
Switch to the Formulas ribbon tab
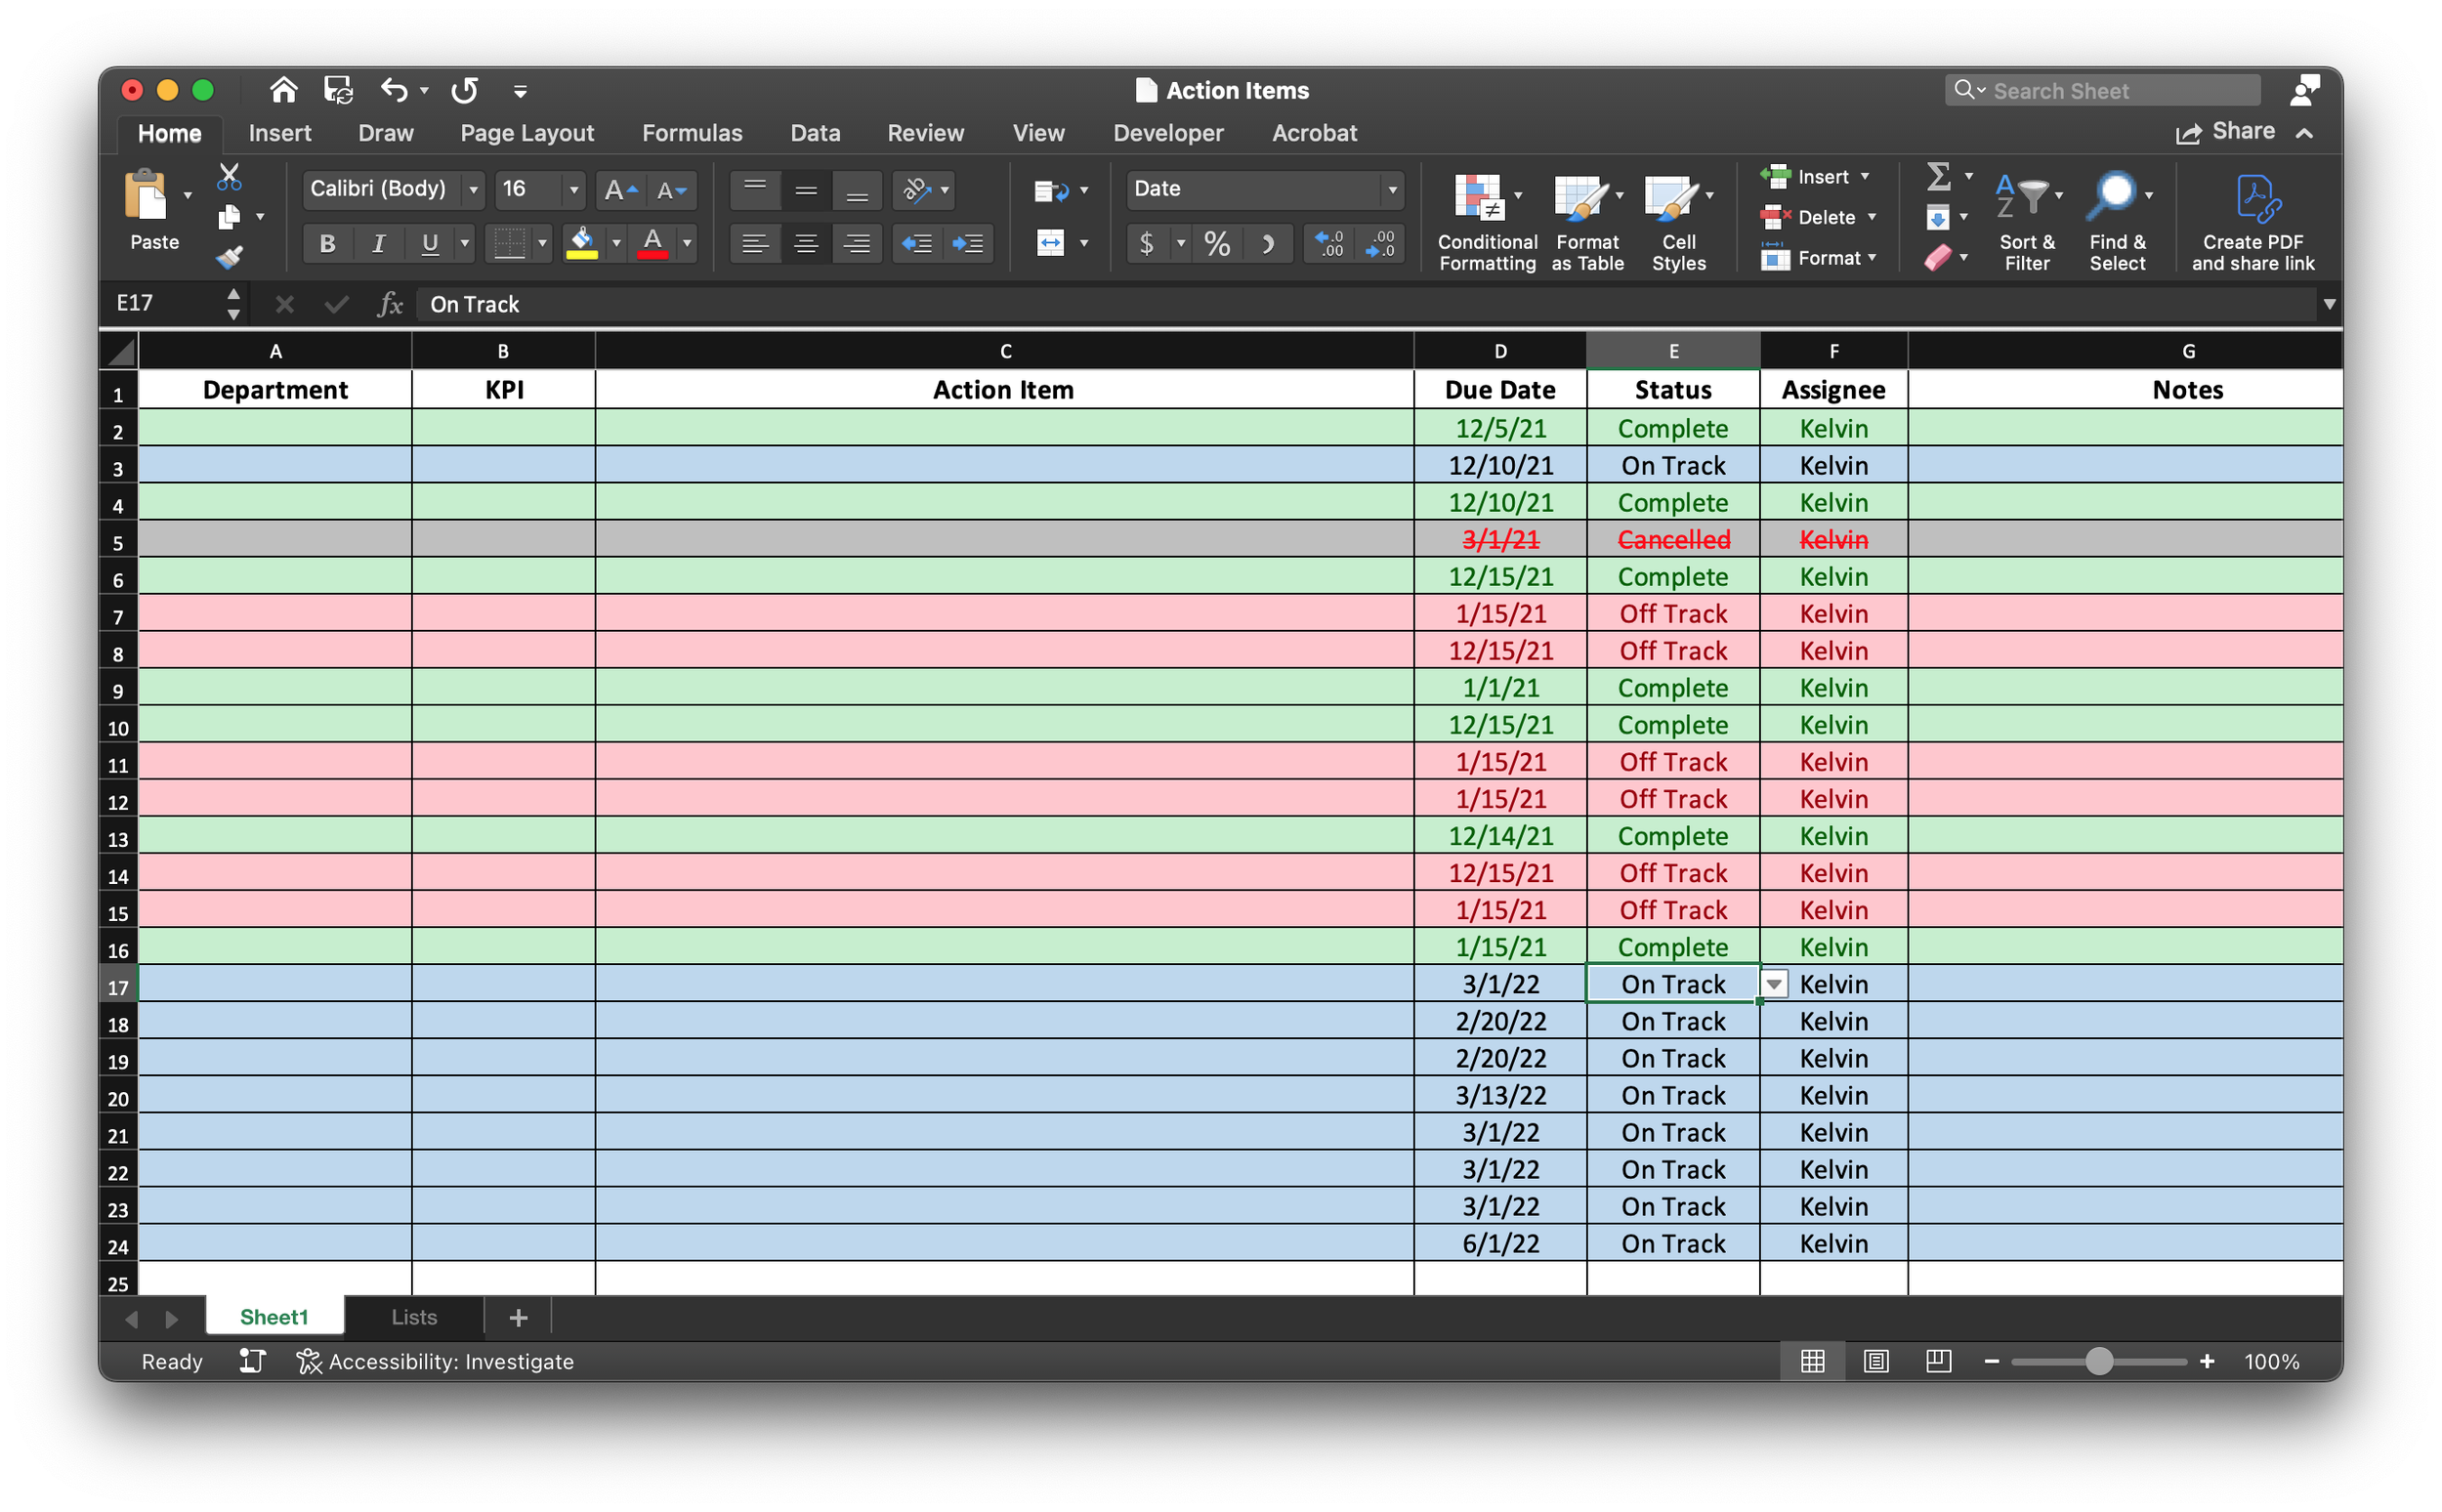coord(692,132)
